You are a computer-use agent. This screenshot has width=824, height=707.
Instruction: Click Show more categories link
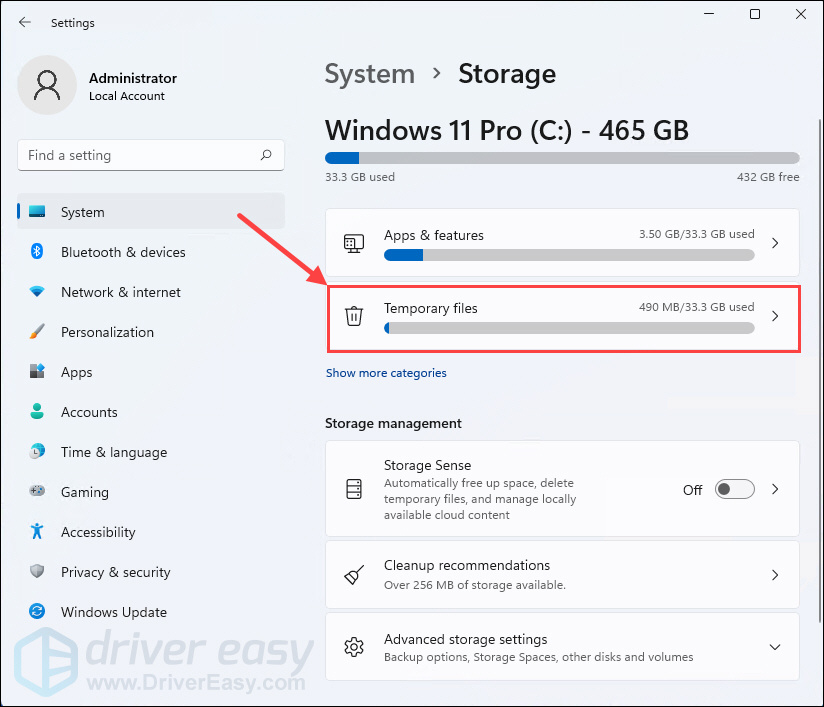[386, 373]
